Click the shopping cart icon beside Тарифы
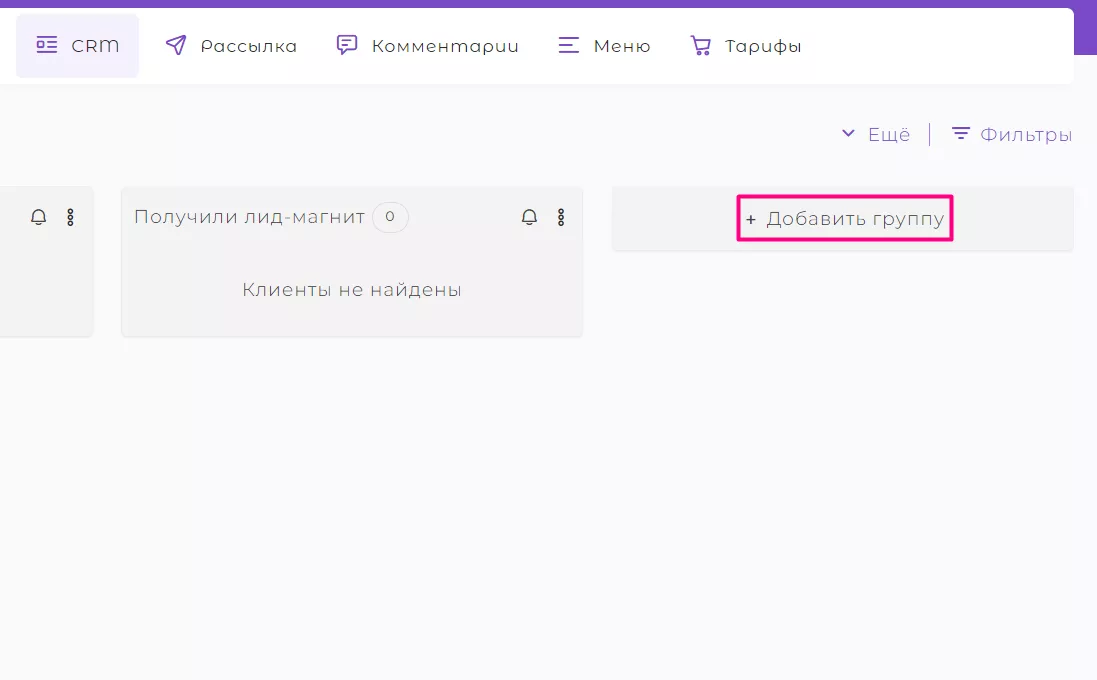This screenshot has width=1097, height=680. tap(700, 45)
